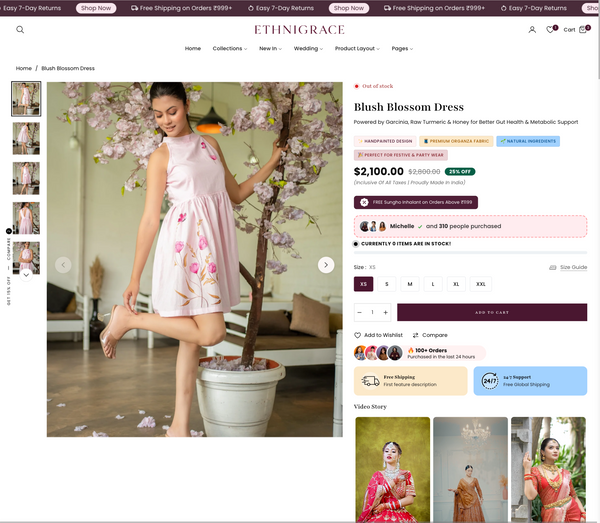Click the Perfect for Festive & Party Wear tag
The image size is (600, 523).
(x=401, y=155)
